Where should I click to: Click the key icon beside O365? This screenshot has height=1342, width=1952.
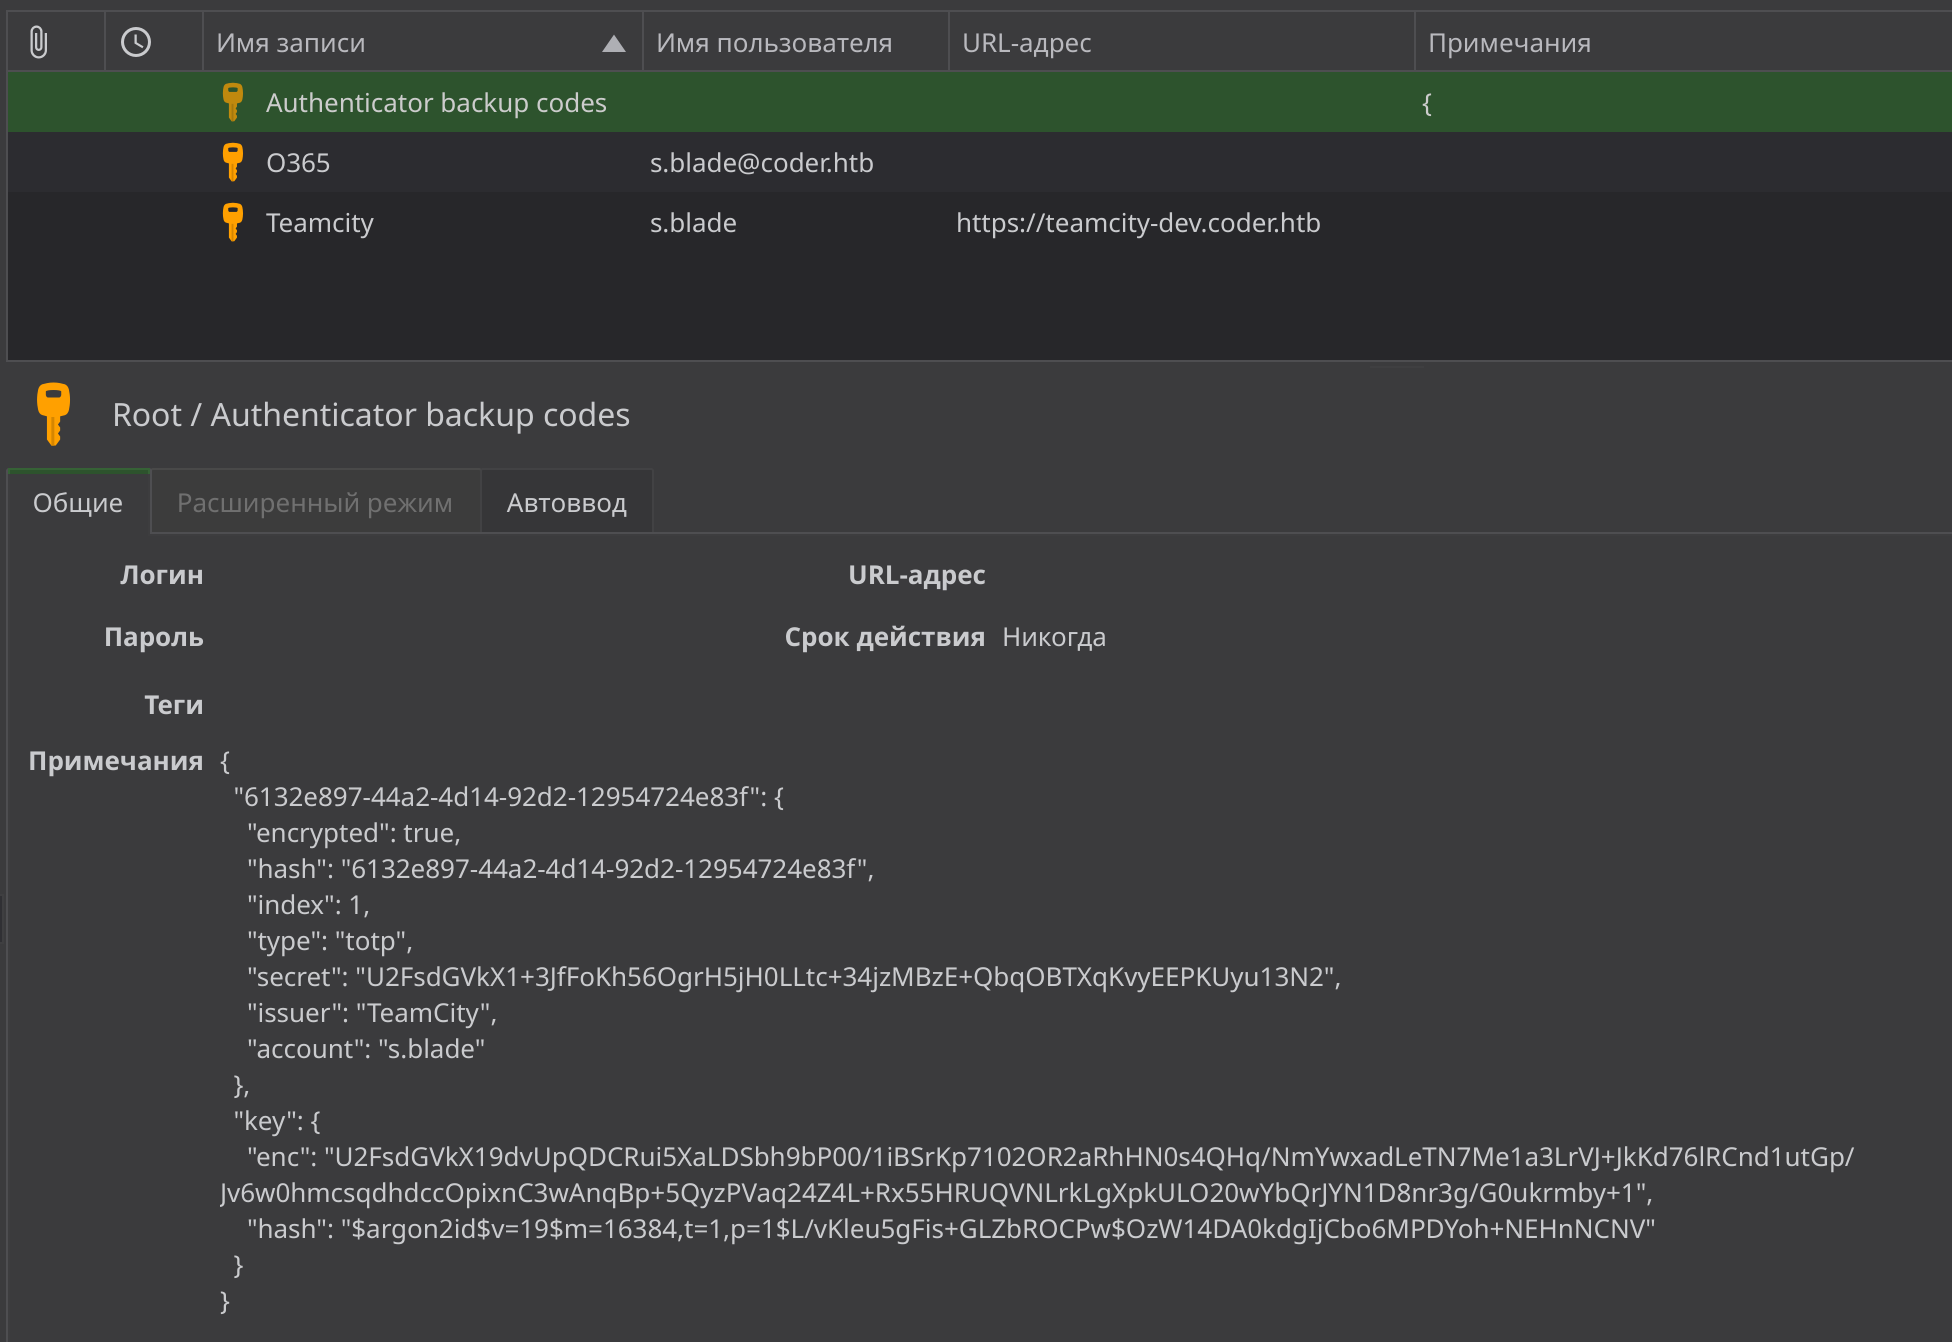coord(232,162)
